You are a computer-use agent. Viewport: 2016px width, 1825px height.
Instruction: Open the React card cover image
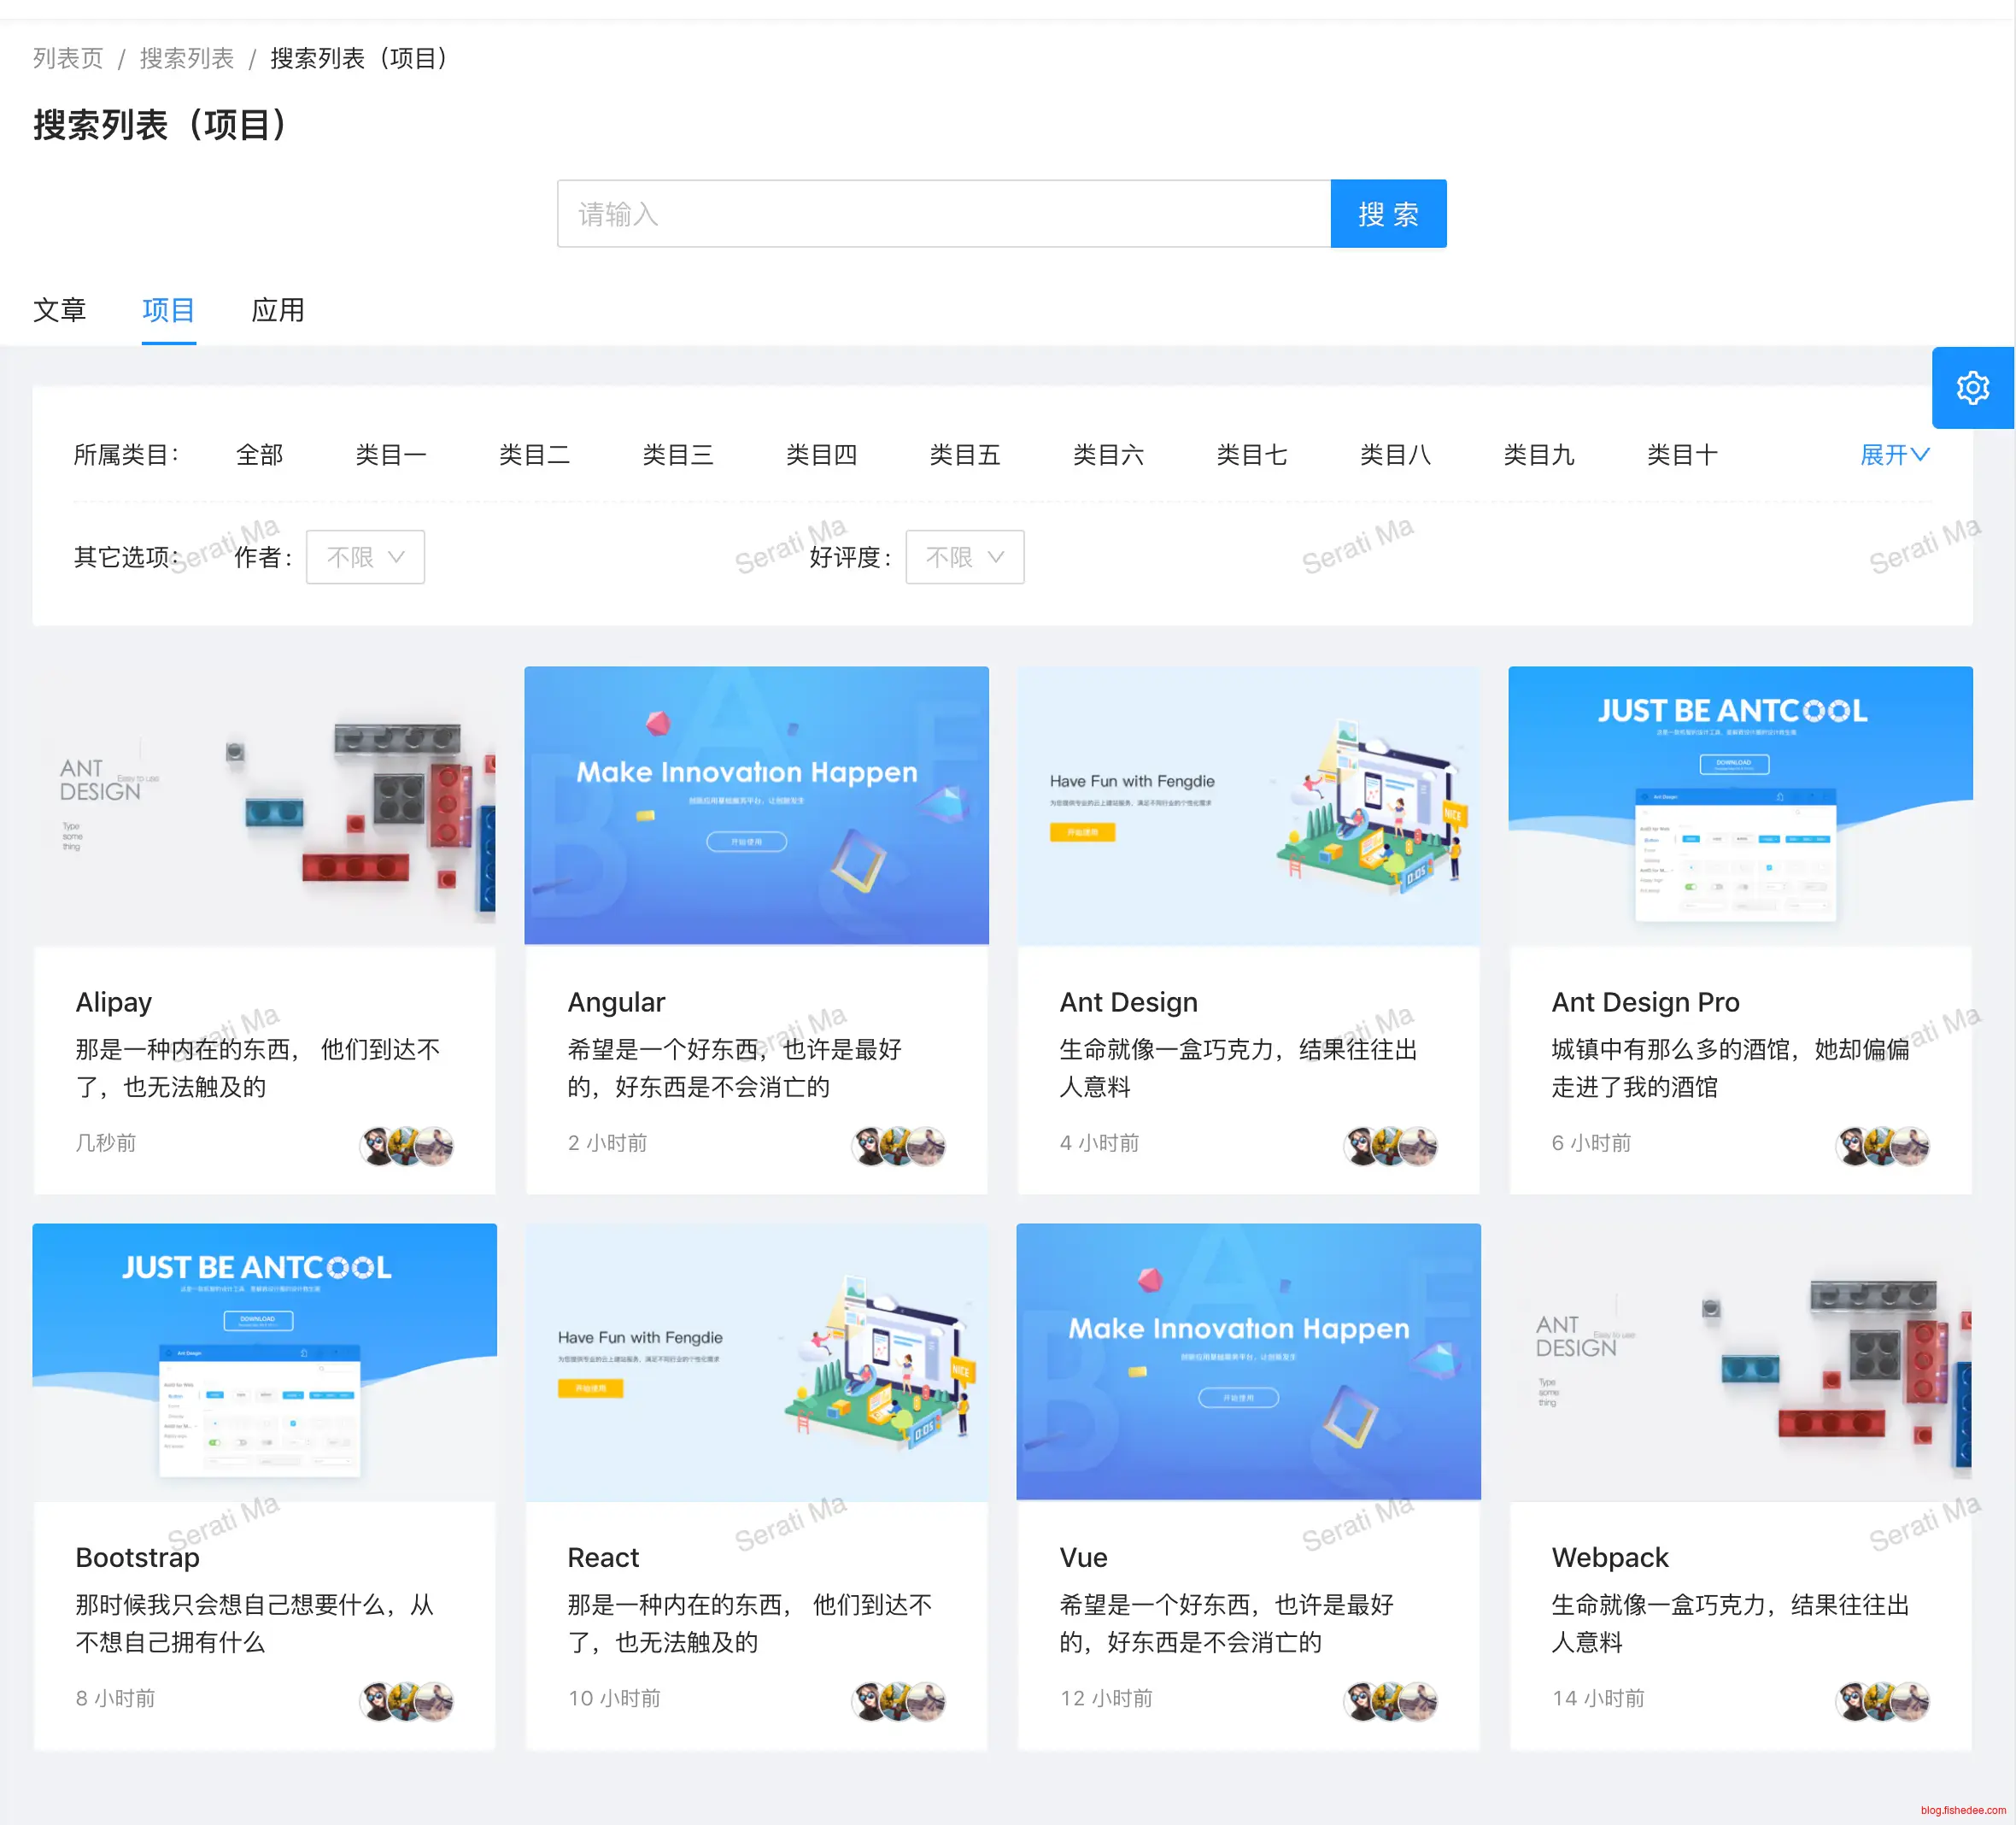point(756,1361)
